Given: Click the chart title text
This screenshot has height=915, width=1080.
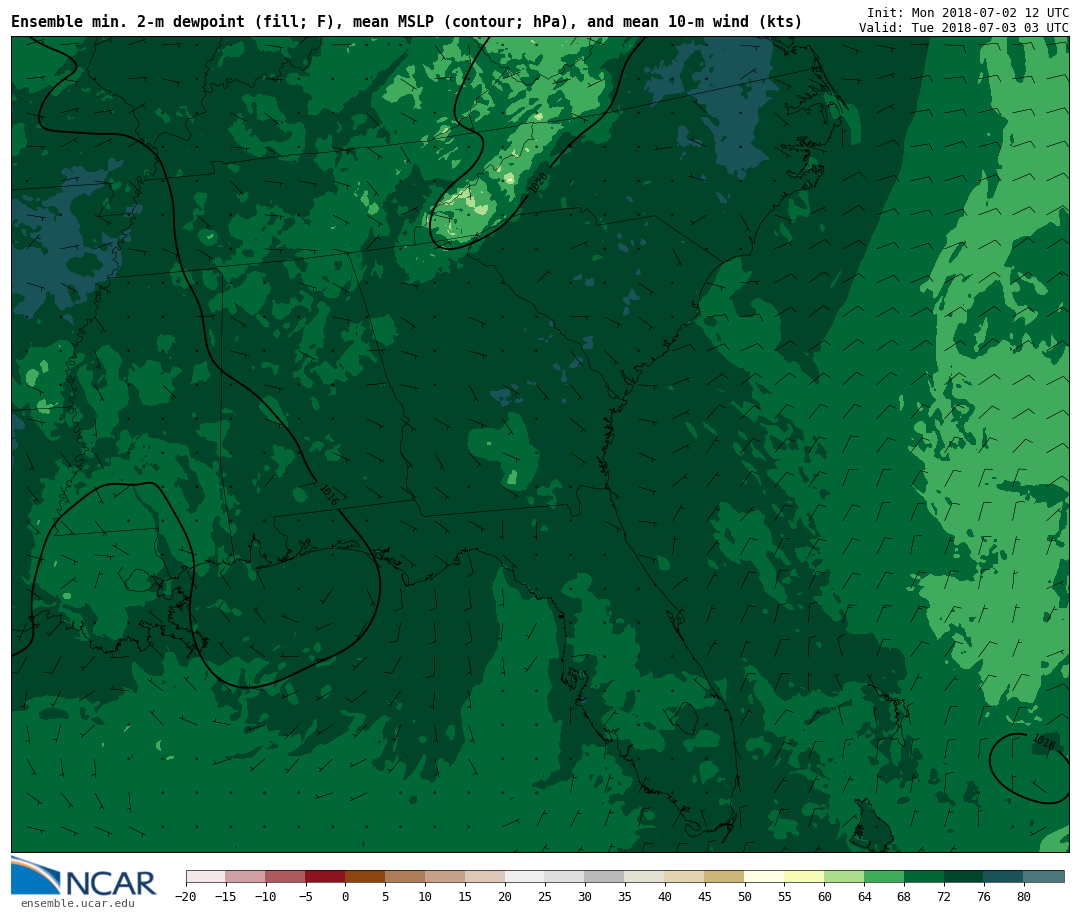Looking at the screenshot, I should tap(406, 21).
